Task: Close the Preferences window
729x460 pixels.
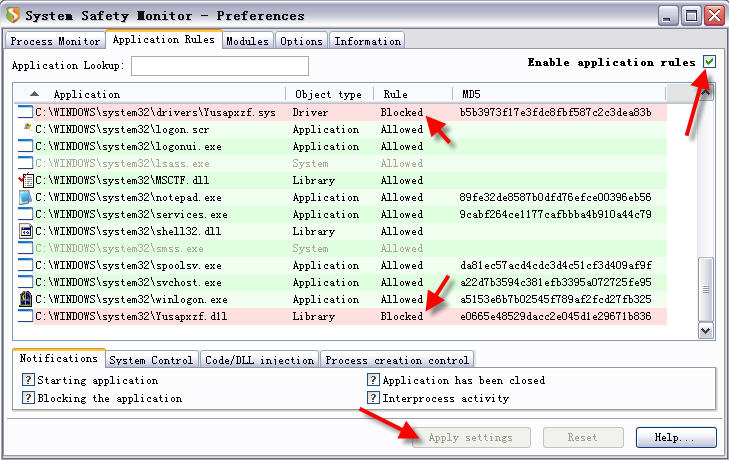Action: click(x=714, y=16)
